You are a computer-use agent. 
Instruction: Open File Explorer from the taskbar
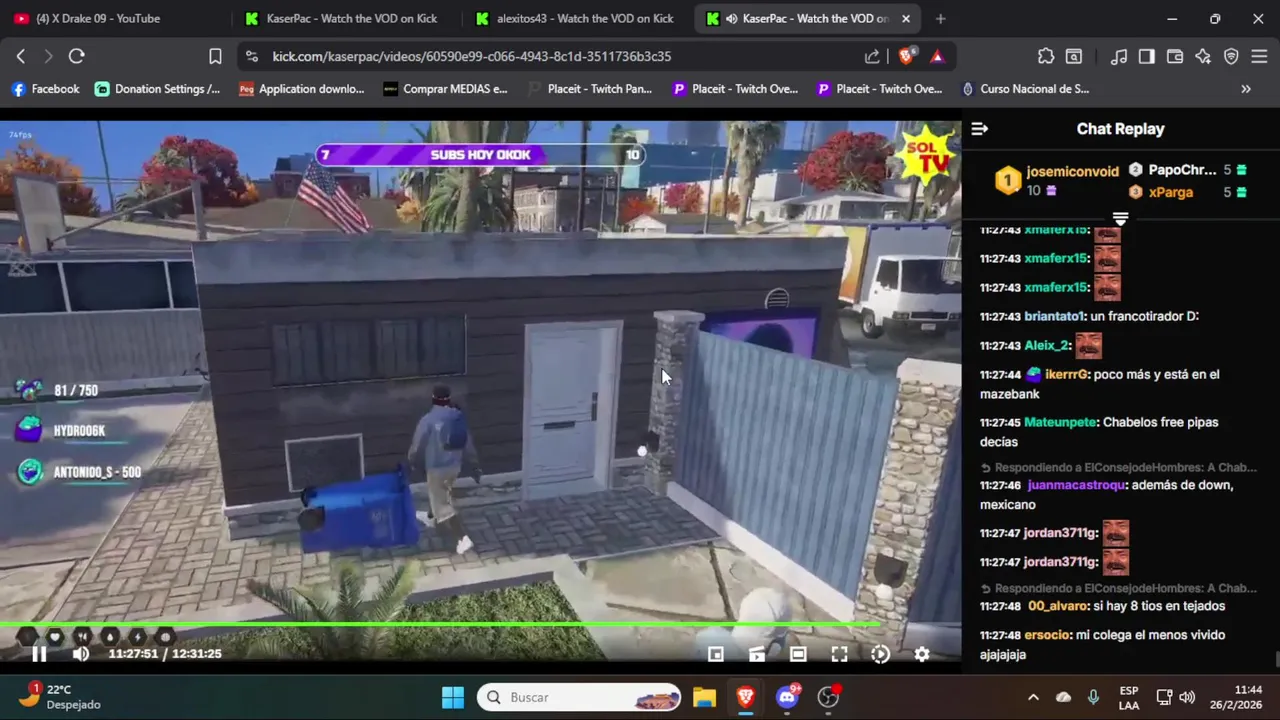[x=705, y=697]
